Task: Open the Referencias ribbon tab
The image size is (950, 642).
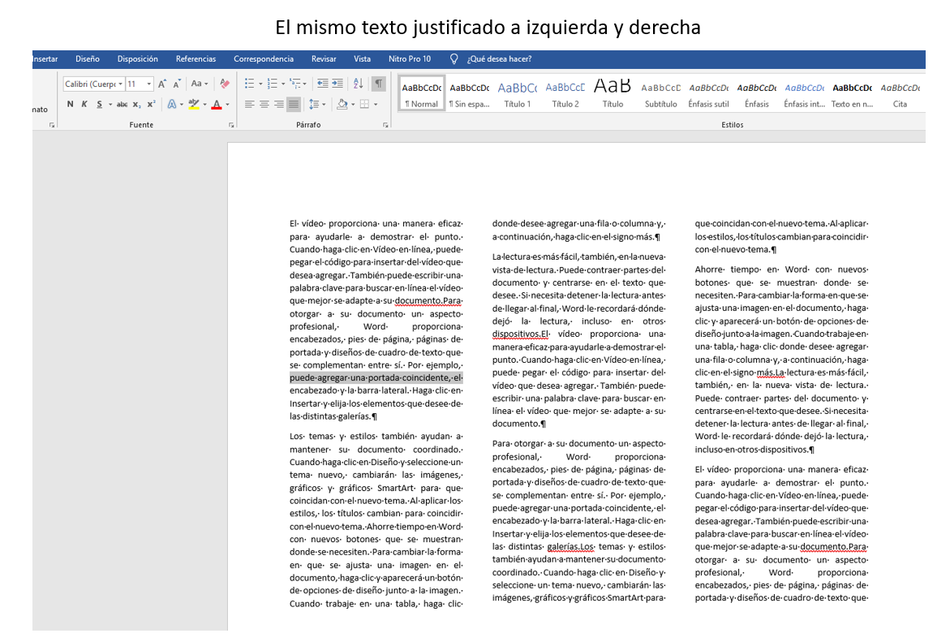Action: click(195, 59)
